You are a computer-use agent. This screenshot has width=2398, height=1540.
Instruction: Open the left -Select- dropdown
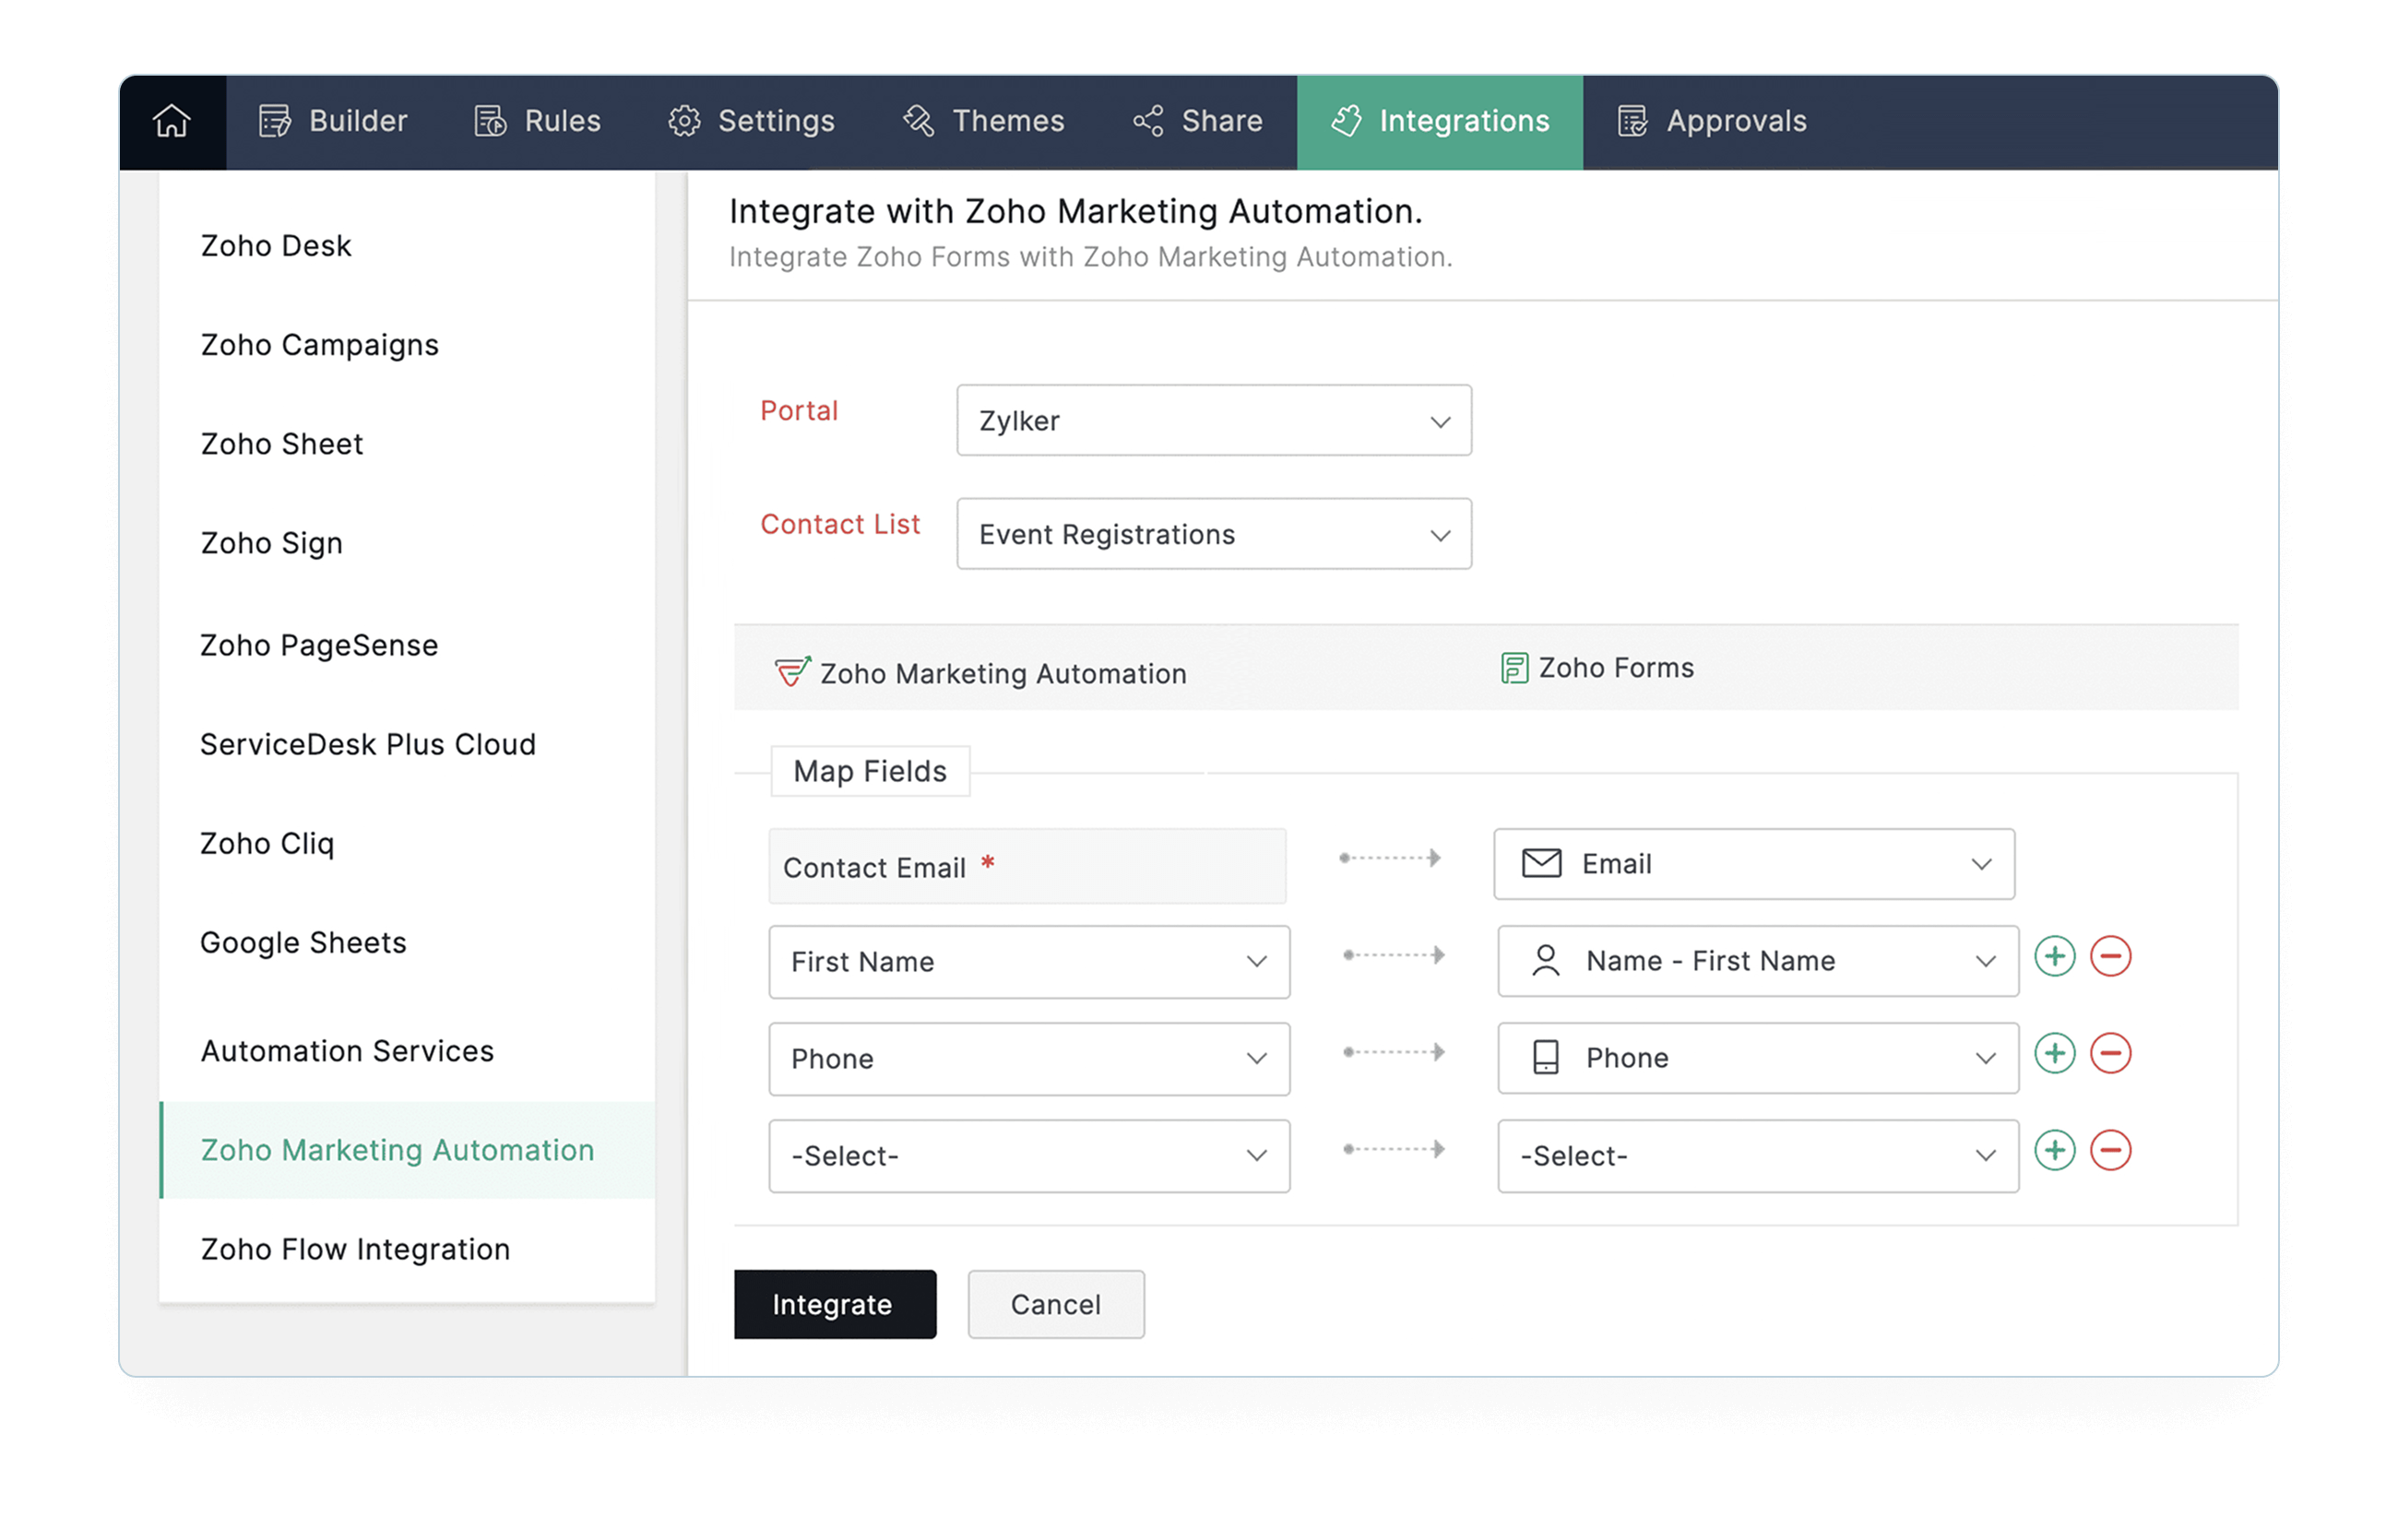click(1029, 1156)
